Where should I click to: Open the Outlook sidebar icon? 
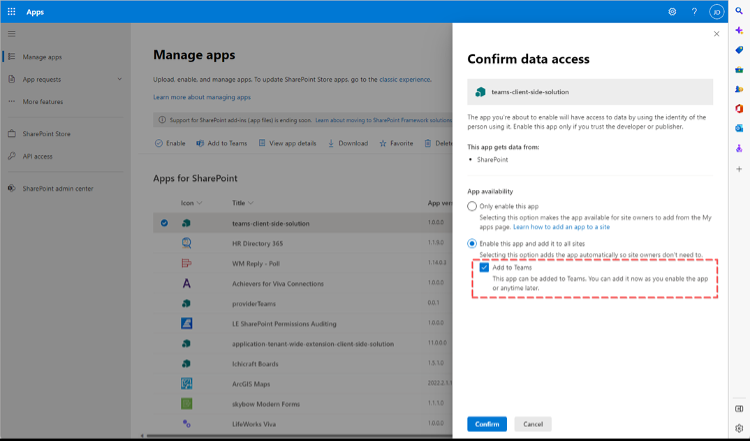739,128
